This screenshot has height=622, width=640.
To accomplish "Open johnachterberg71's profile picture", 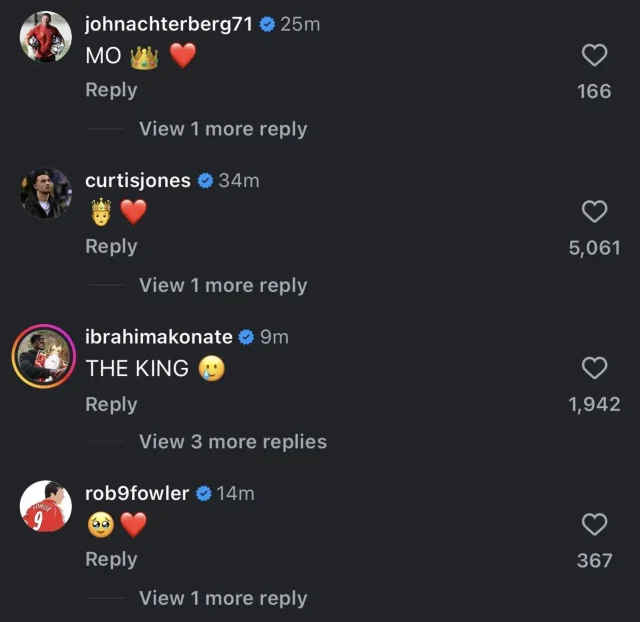I will (46, 37).
